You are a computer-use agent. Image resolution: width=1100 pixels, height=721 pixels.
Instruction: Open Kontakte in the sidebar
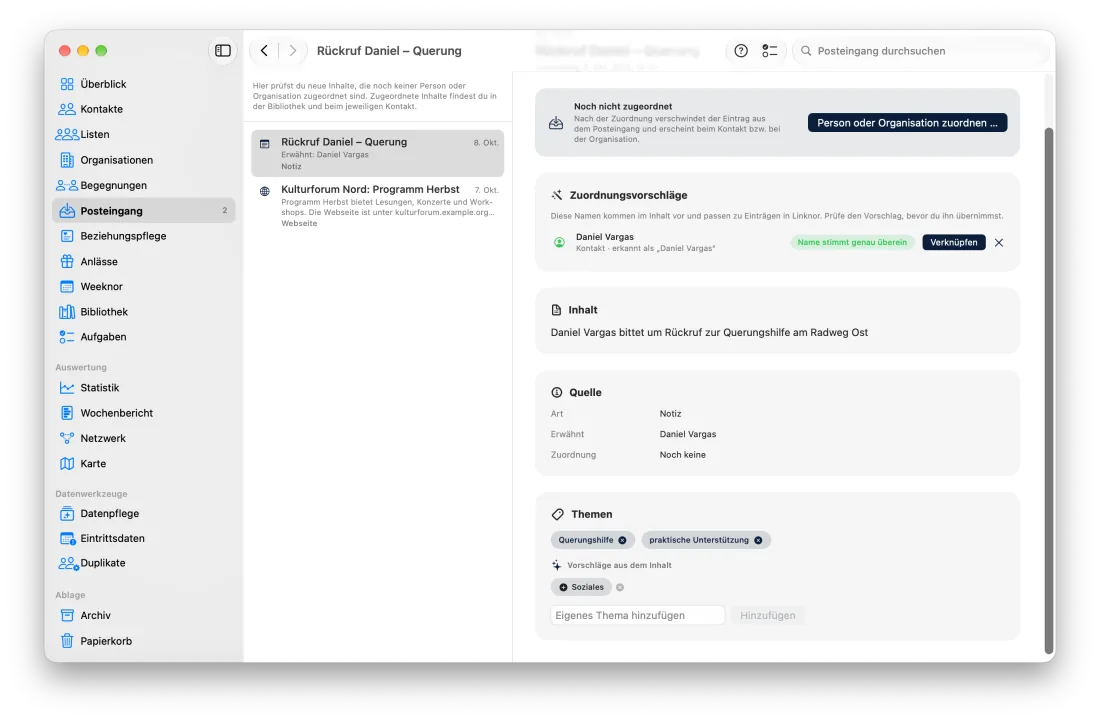(x=143, y=109)
